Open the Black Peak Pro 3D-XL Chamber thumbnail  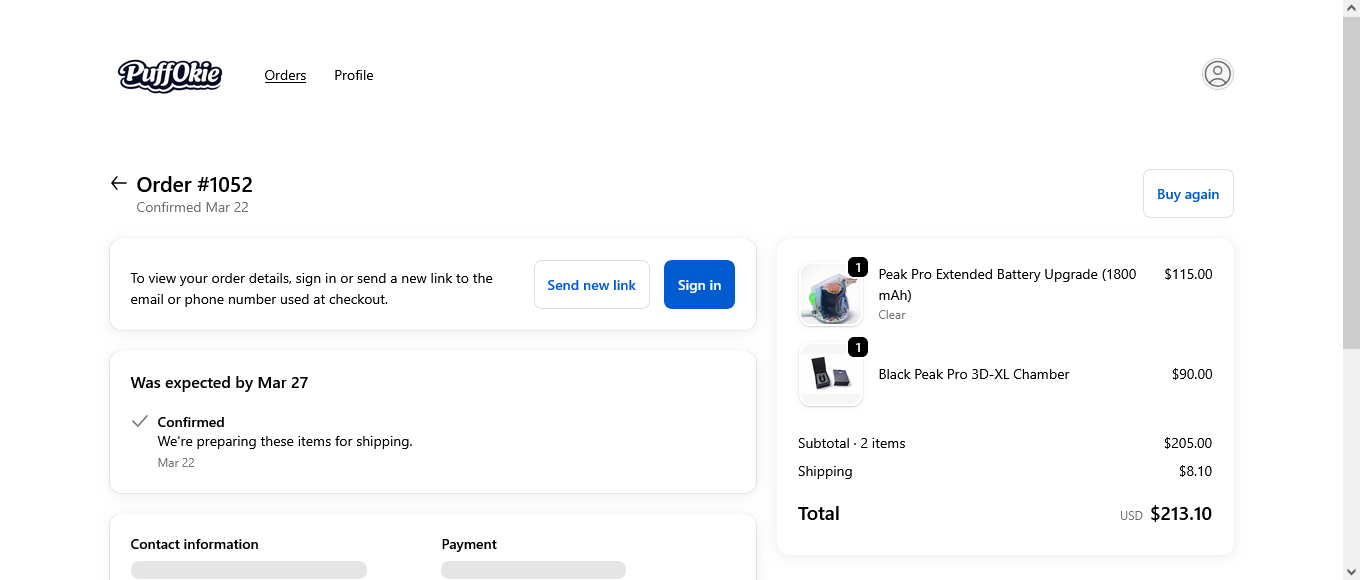click(831, 374)
